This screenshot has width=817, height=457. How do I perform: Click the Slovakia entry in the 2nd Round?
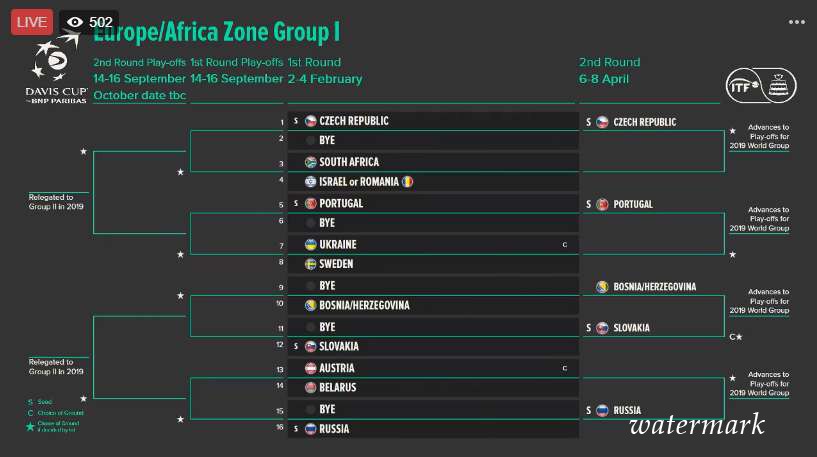click(618, 328)
